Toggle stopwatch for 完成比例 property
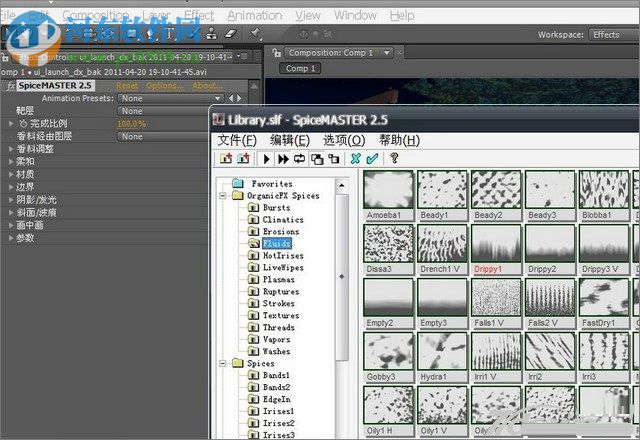Screen dimensions: 640x440 click(x=23, y=123)
